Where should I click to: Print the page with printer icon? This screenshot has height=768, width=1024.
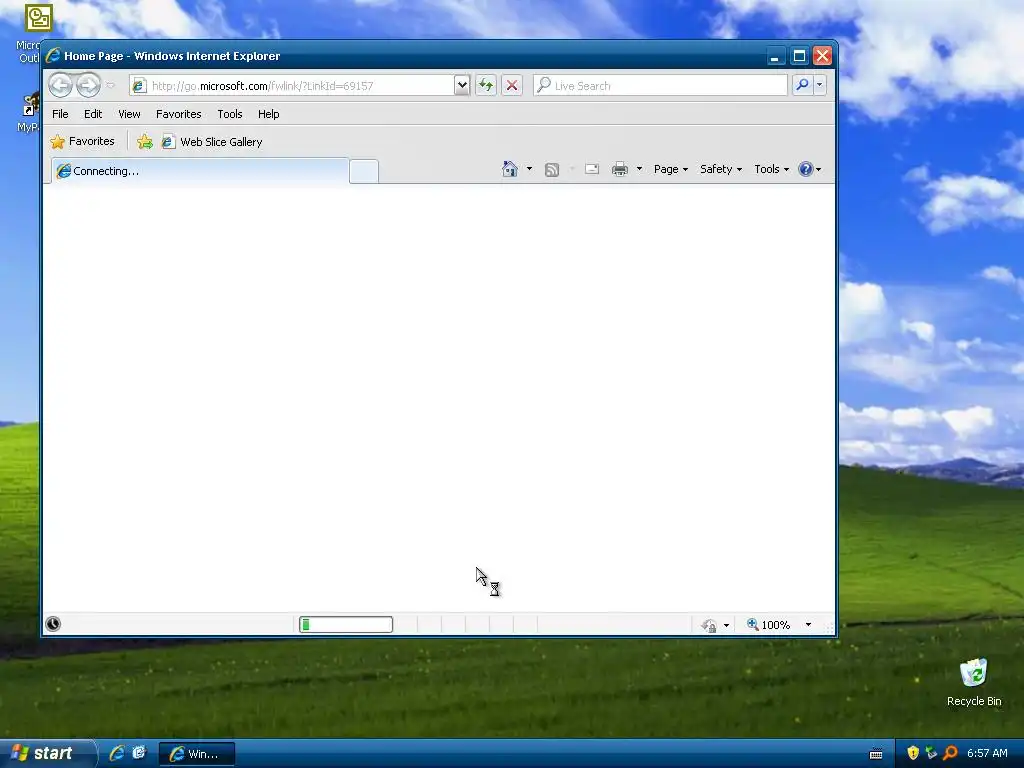(x=620, y=169)
